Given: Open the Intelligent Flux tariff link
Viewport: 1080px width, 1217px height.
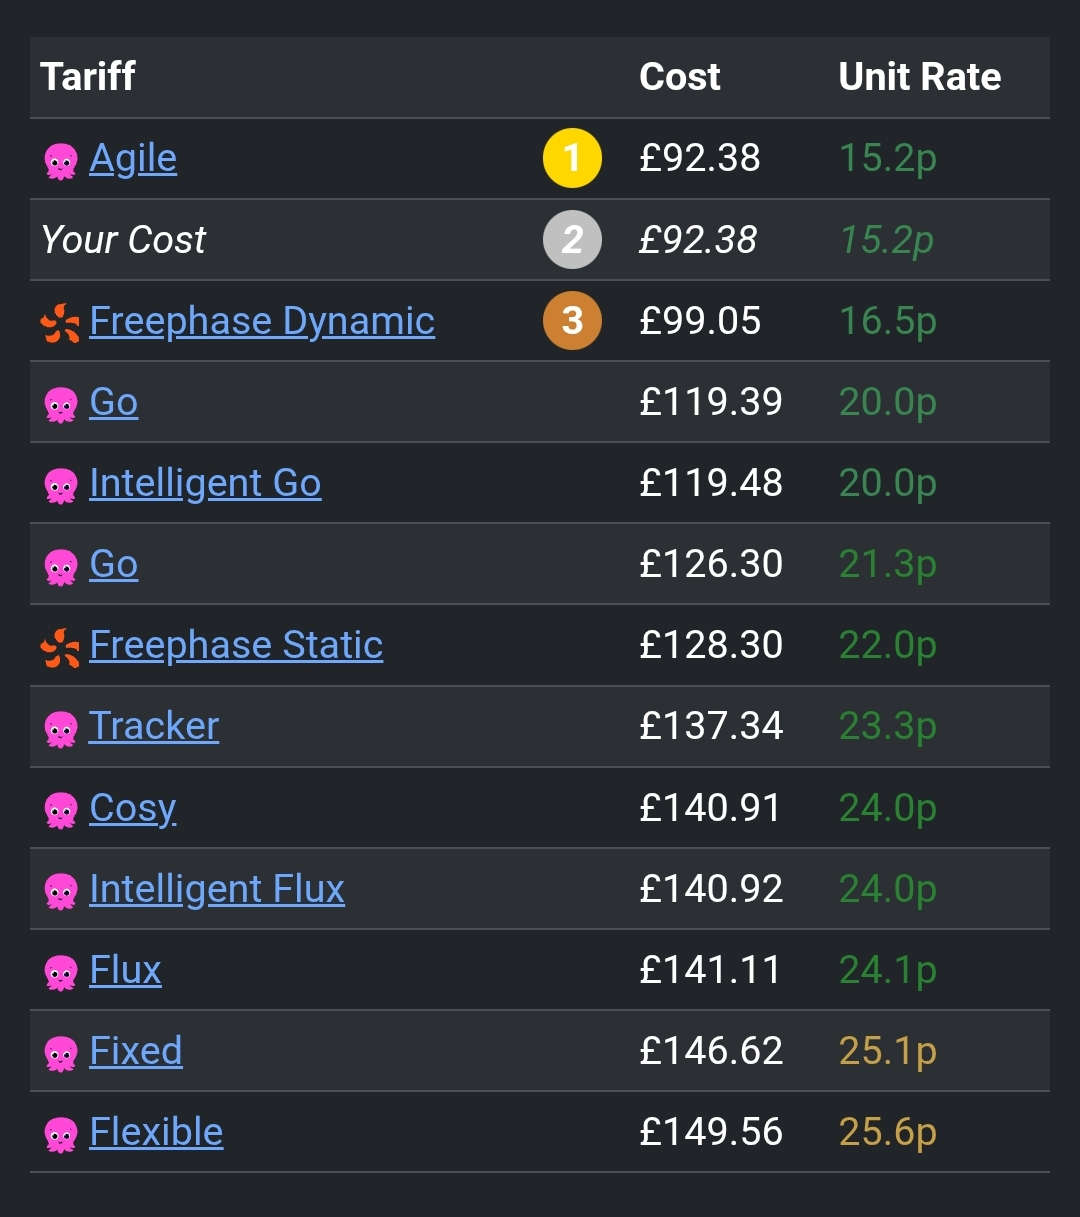Looking at the screenshot, I should pos(217,889).
